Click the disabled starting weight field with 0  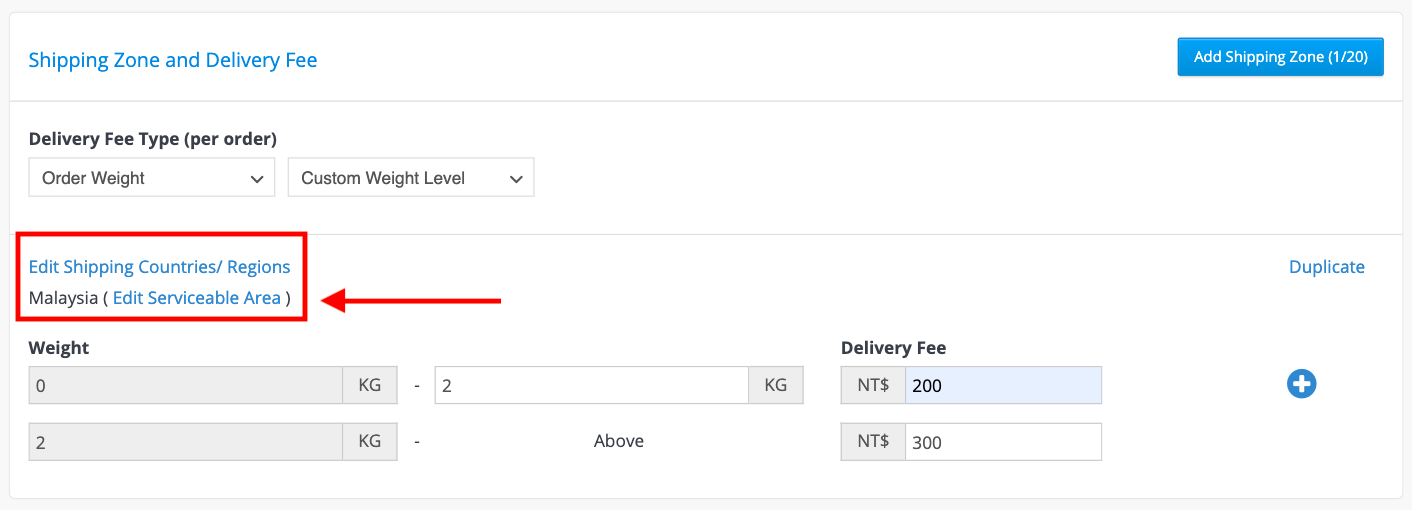point(186,385)
